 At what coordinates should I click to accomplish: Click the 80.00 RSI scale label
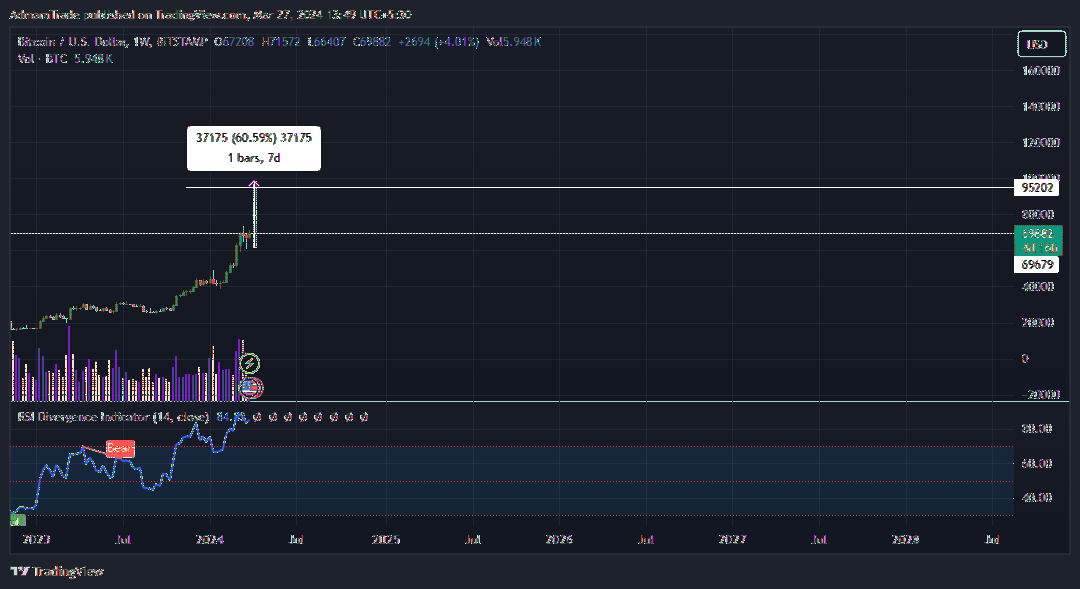pos(1037,428)
